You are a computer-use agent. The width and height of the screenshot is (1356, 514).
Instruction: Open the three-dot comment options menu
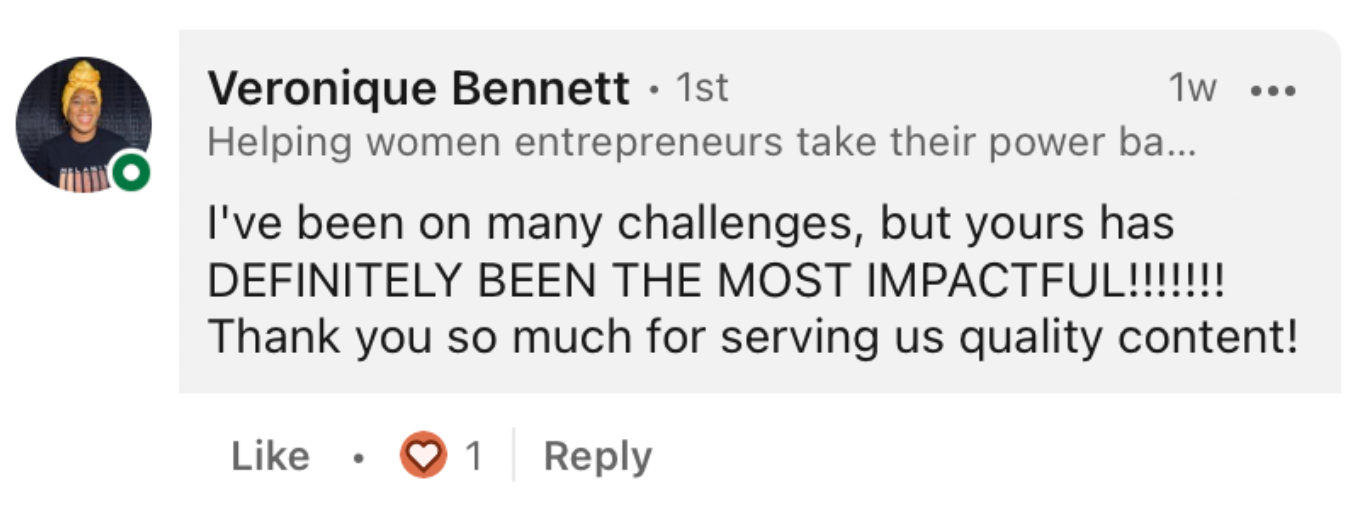1273,90
